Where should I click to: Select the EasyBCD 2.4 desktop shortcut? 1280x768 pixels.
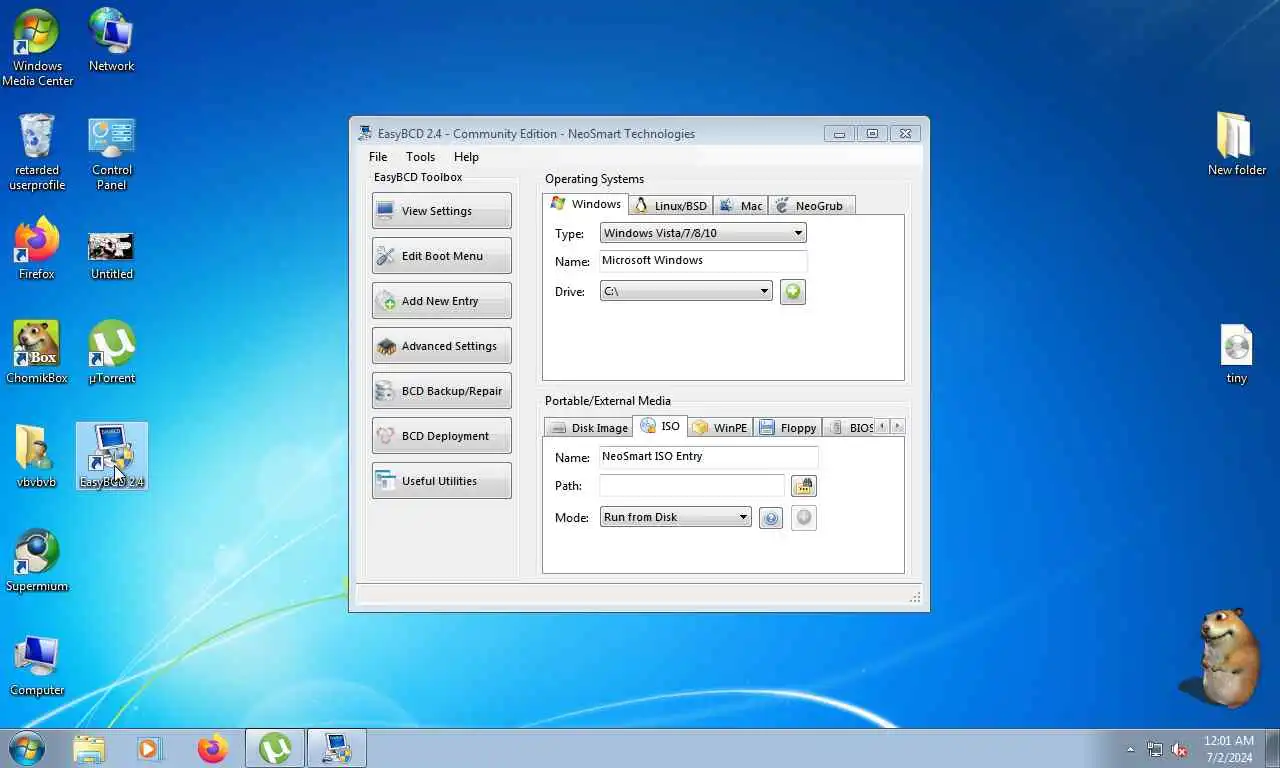pyautogui.click(x=111, y=457)
